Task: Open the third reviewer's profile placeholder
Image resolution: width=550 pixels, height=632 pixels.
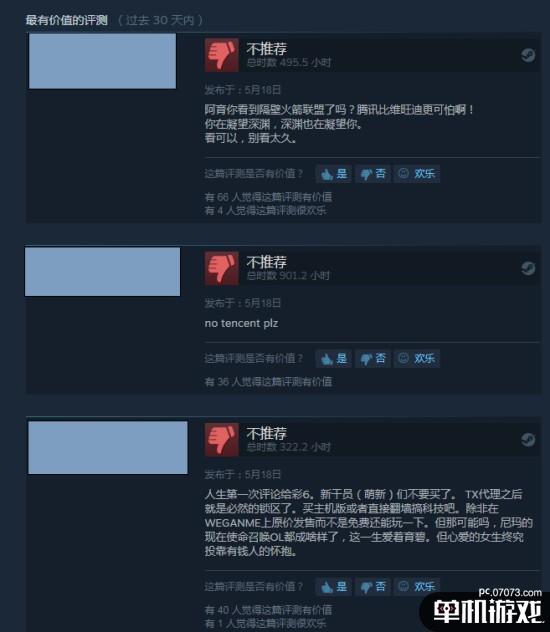Action: click(x=108, y=448)
